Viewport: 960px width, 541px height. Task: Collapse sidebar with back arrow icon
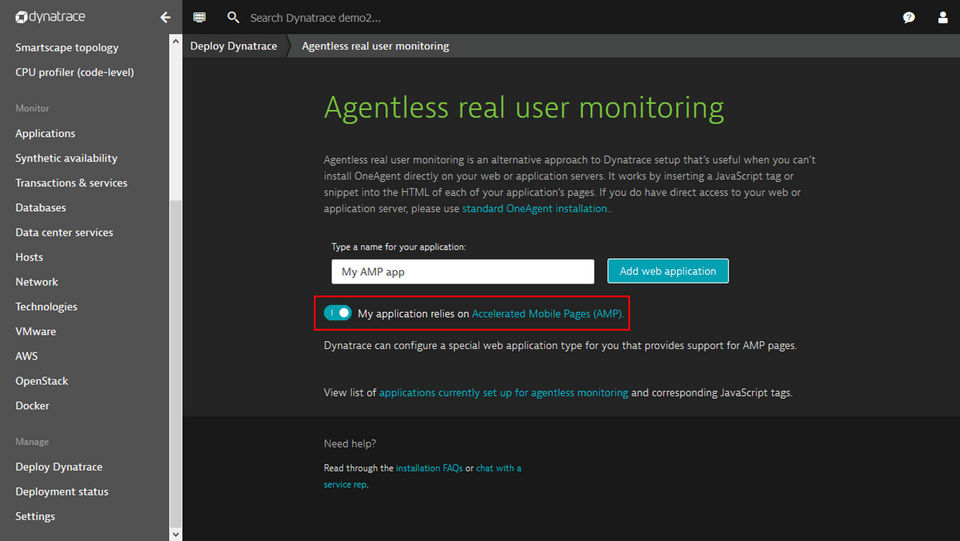click(x=166, y=17)
